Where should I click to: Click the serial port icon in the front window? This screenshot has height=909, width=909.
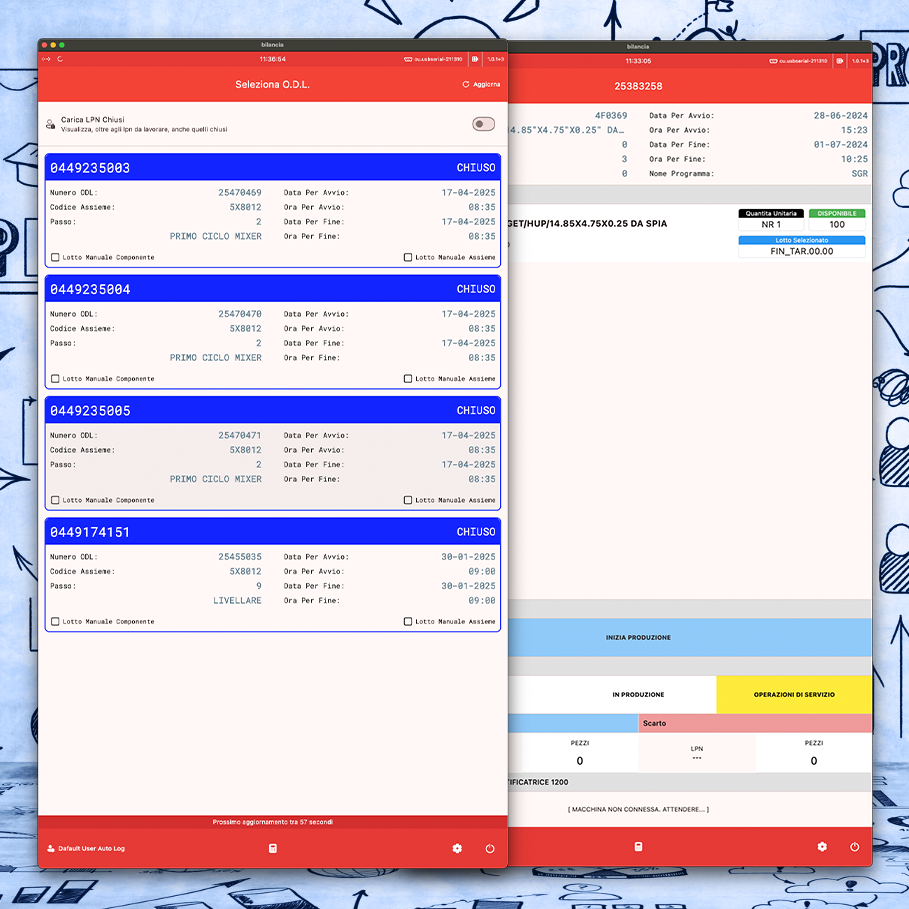[408, 59]
